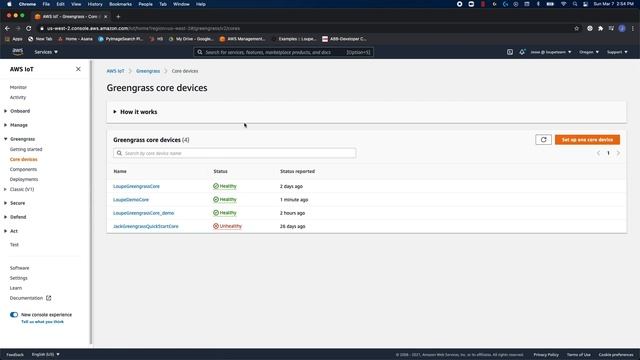Open Chrome three-dot menu
The height and width of the screenshot is (360, 640).
tap(633, 28)
